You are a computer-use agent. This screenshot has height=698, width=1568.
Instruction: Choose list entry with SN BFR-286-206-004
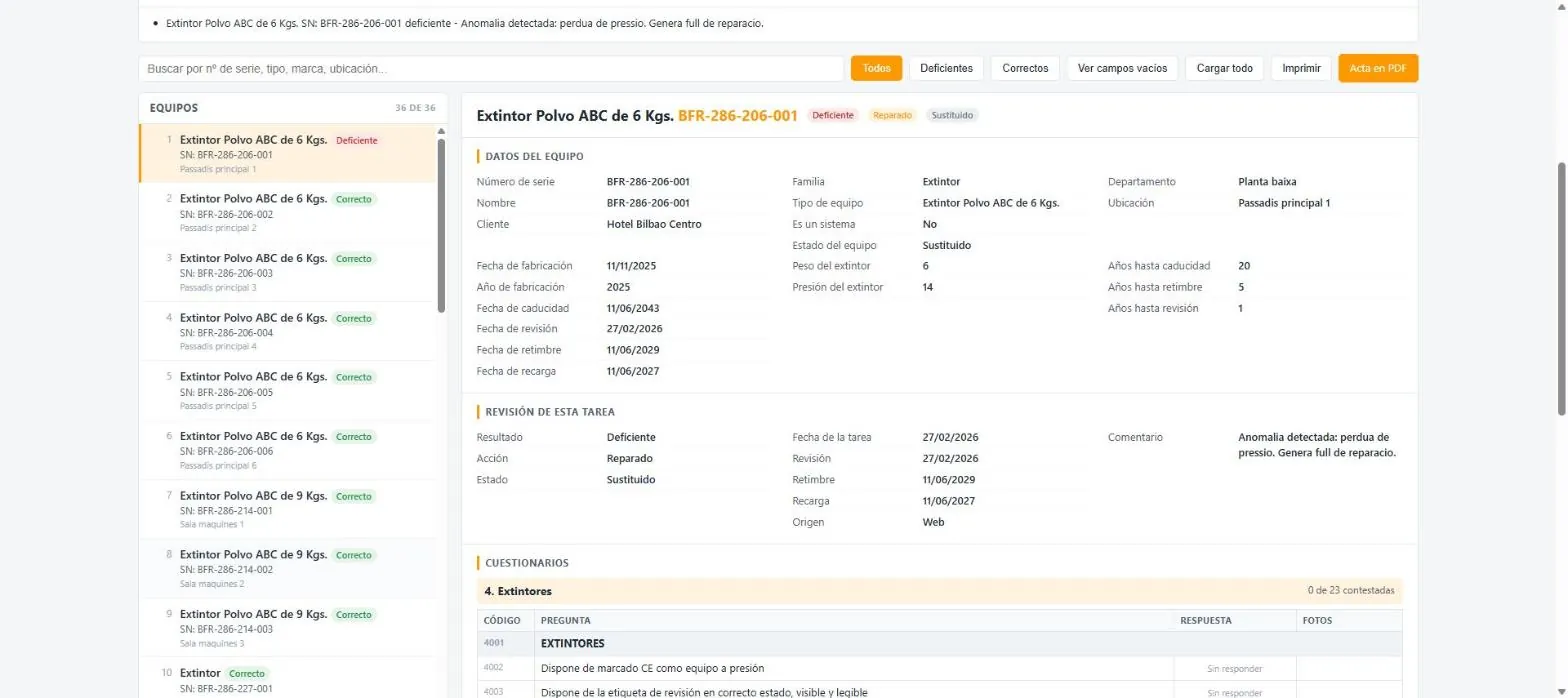pos(288,331)
